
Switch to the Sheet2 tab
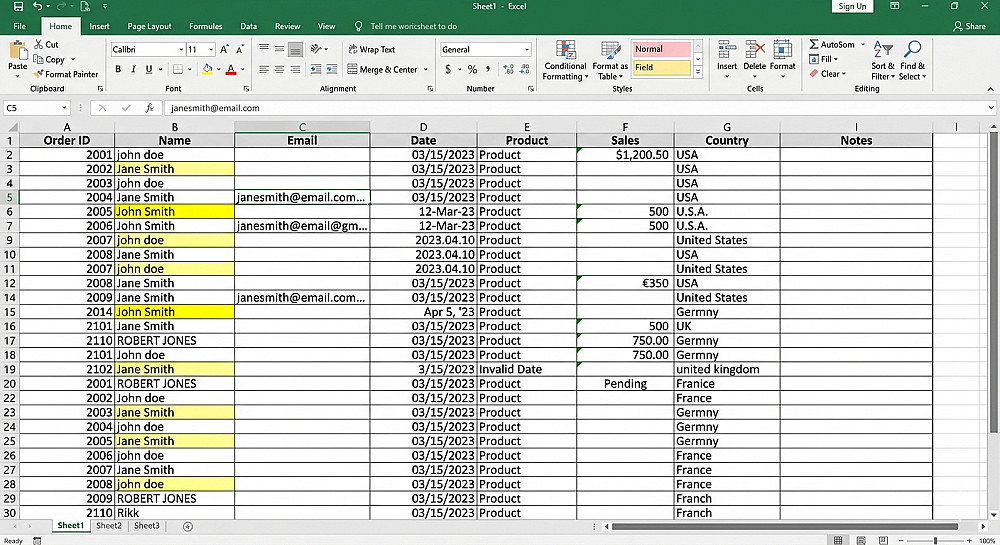click(x=108, y=526)
